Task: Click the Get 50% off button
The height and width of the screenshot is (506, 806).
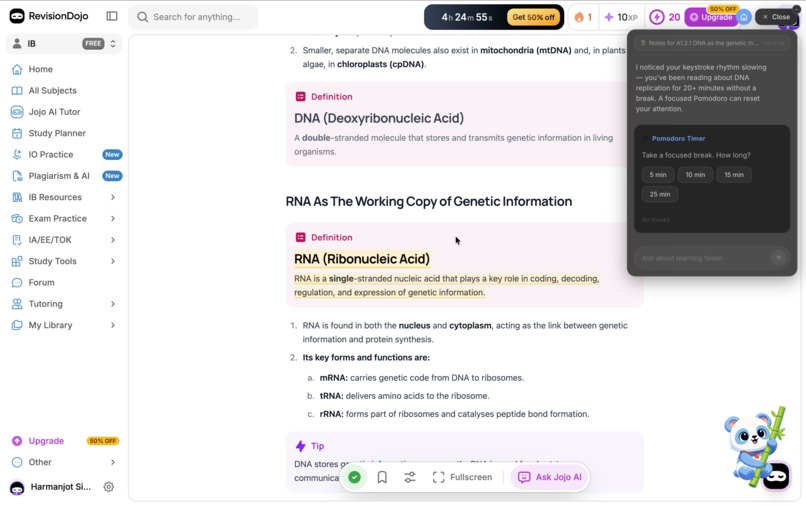Action: click(x=533, y=17)
